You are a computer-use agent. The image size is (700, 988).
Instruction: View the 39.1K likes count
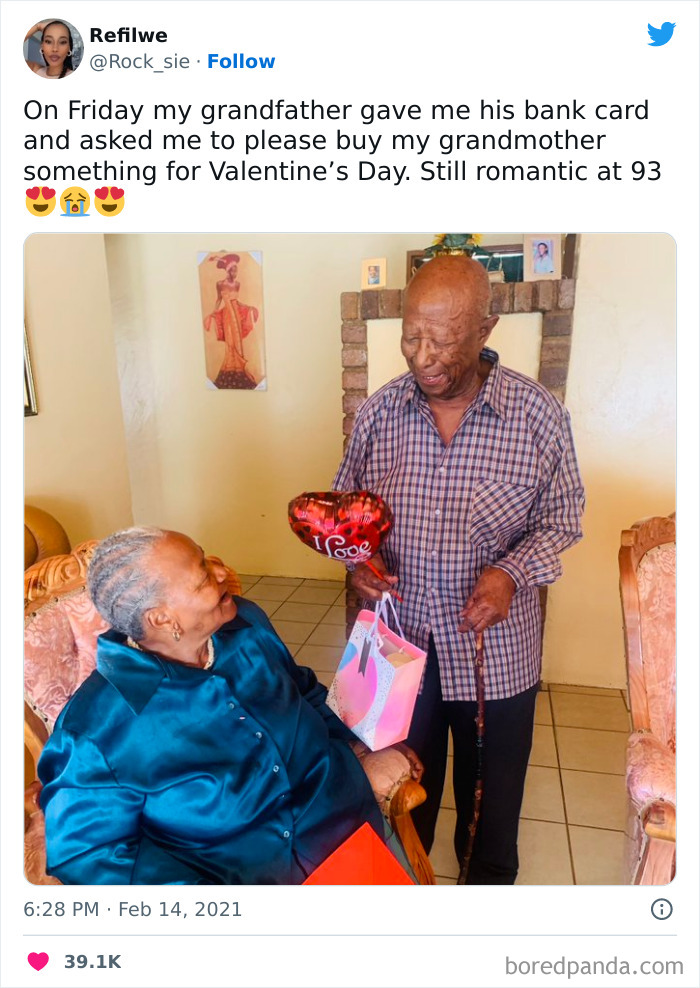[93, 962]
